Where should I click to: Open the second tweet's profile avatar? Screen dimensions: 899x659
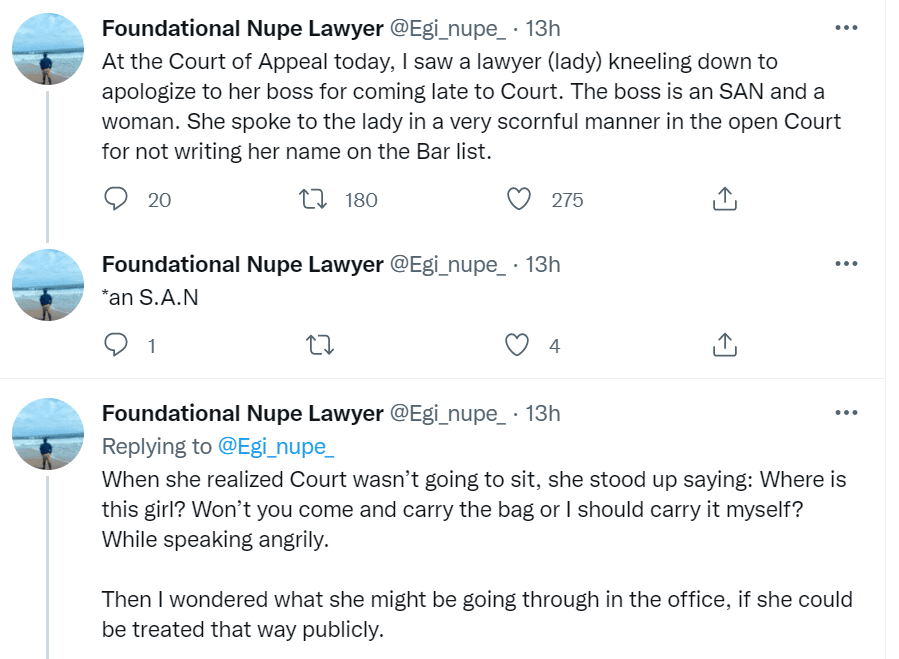click(48, 287)
